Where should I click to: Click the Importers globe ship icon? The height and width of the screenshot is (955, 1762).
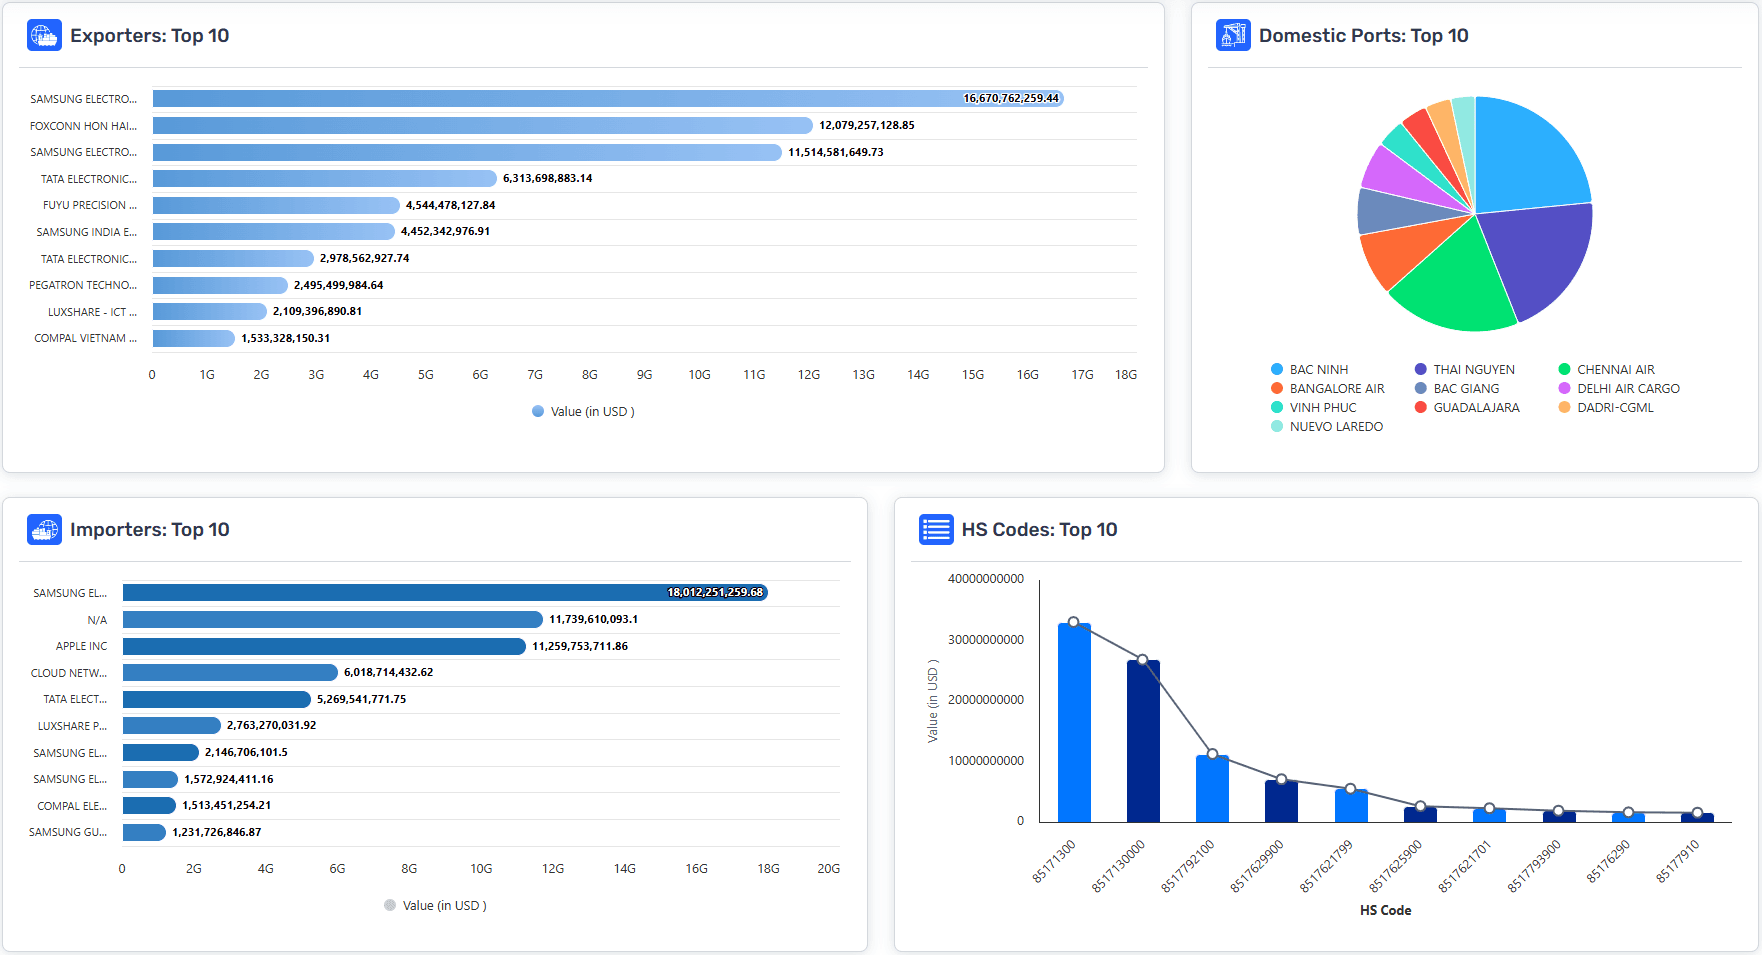[x=44, y=530]
